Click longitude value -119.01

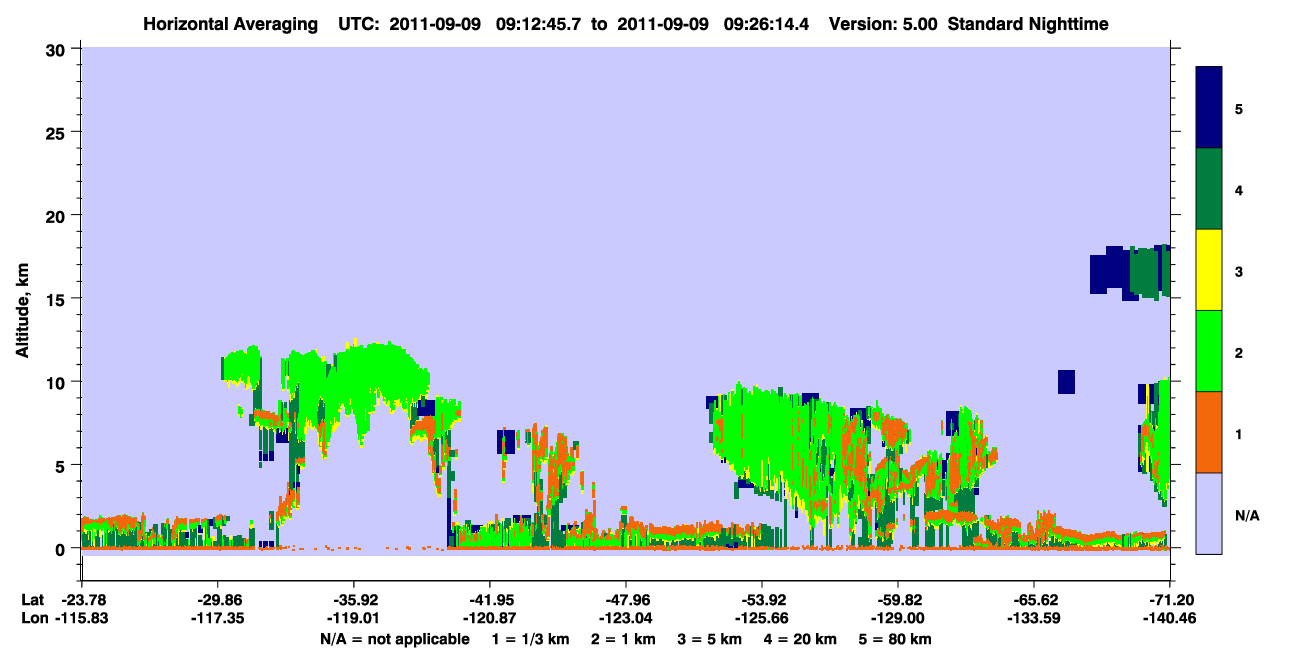pos(353,618)
